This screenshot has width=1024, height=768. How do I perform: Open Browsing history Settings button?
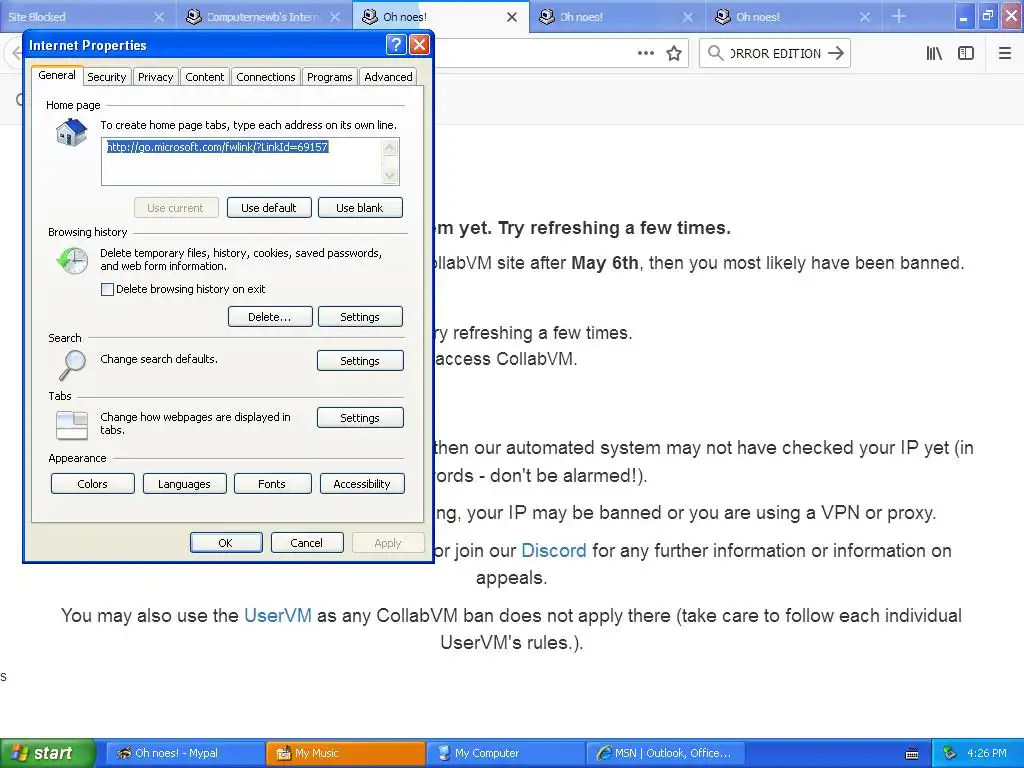pyautogui.click(x=360, y=317)
